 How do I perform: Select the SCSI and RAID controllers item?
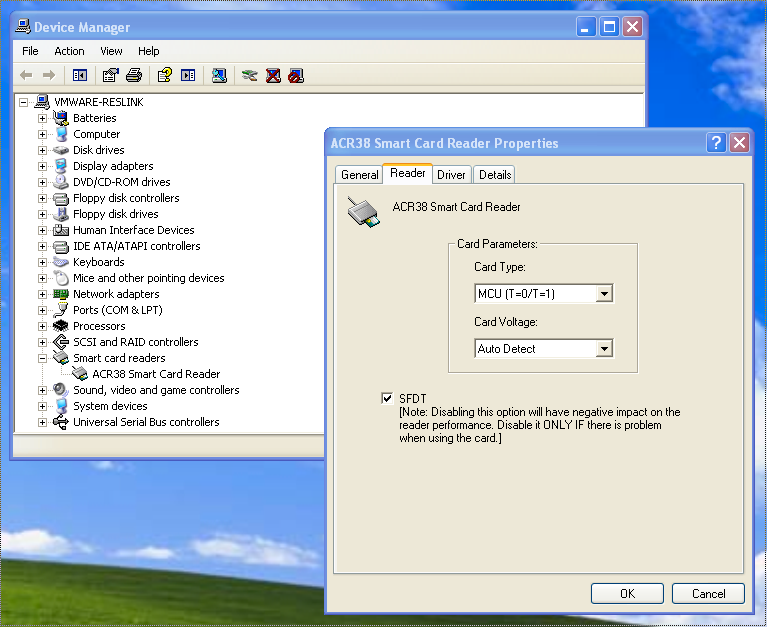click(x=135, y=342)
